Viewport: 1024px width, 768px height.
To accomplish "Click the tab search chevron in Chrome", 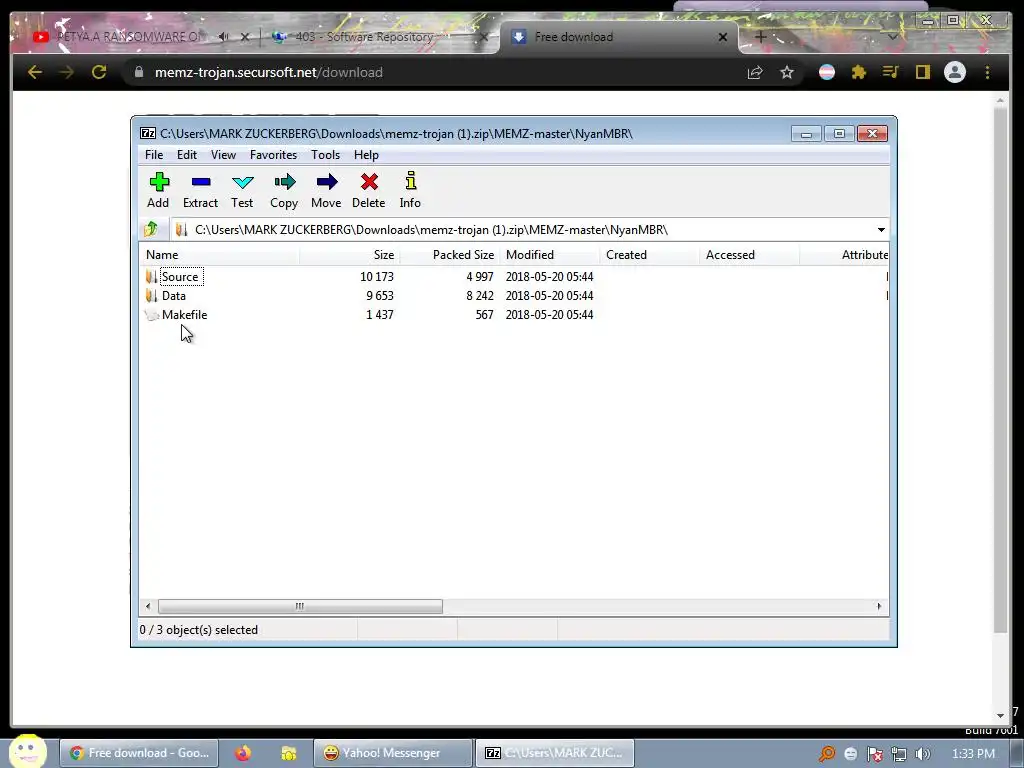I will [893, 37].
